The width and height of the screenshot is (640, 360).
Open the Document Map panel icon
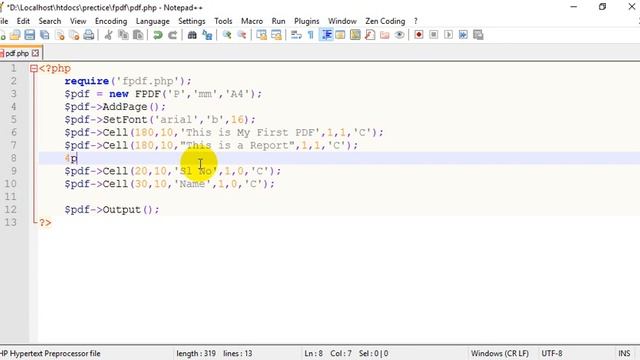(355, 35)
